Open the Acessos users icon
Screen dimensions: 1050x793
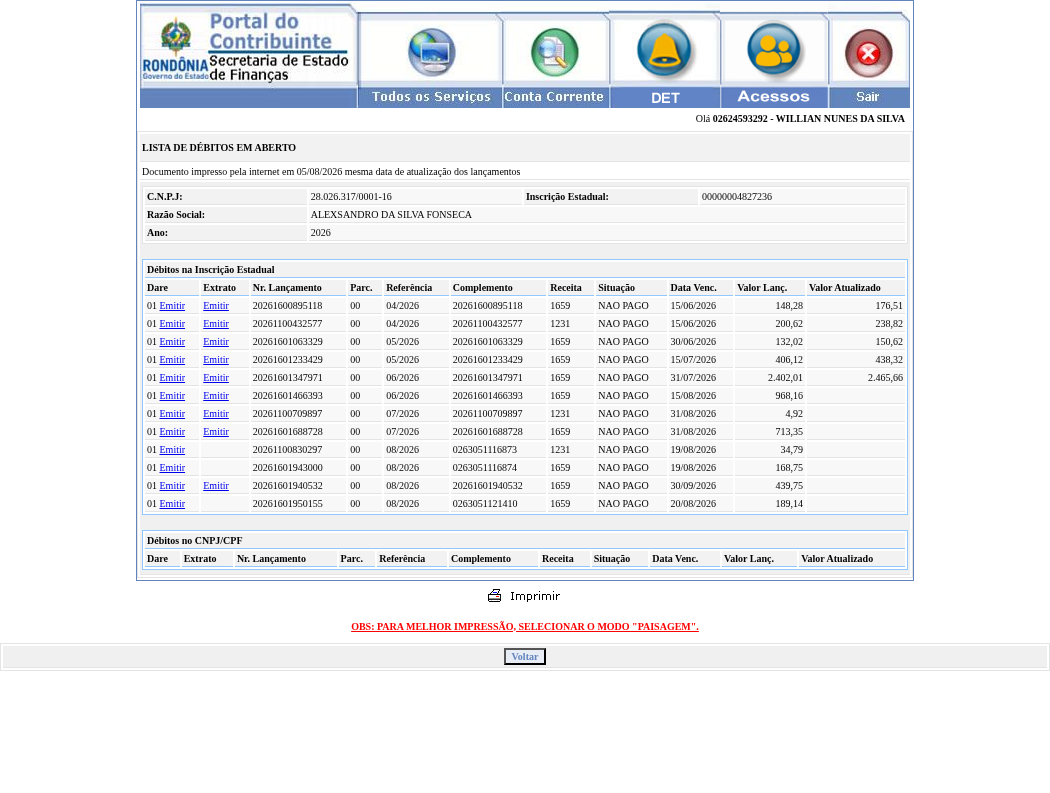pos(773,50)
